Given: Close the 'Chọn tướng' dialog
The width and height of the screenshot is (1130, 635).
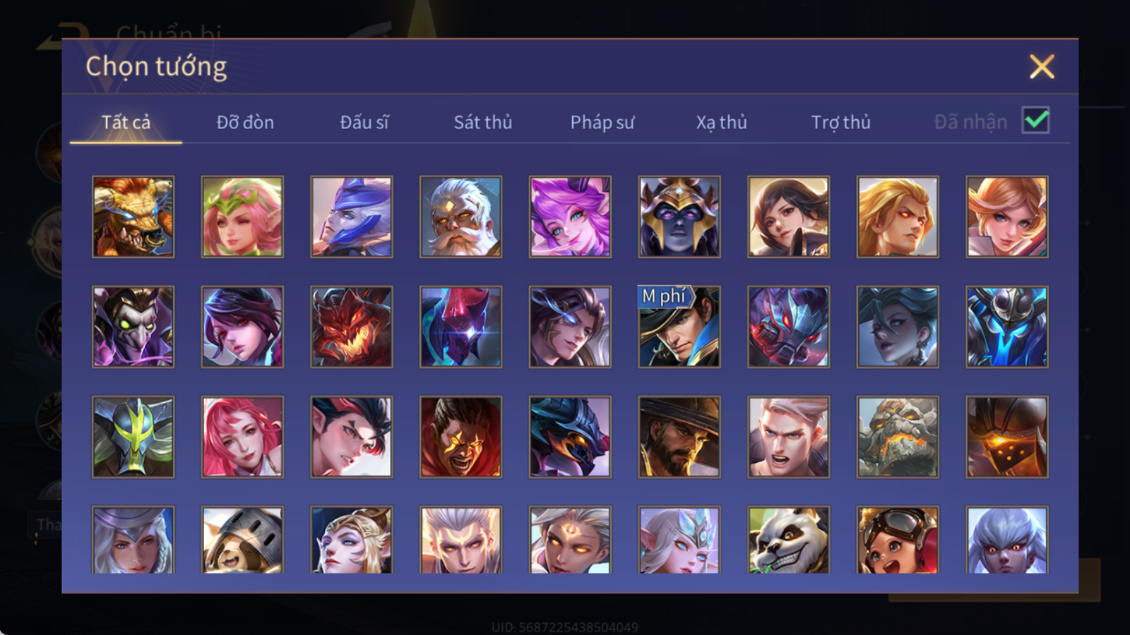Looking at the screenshot, I should [x=1041, y=66].
